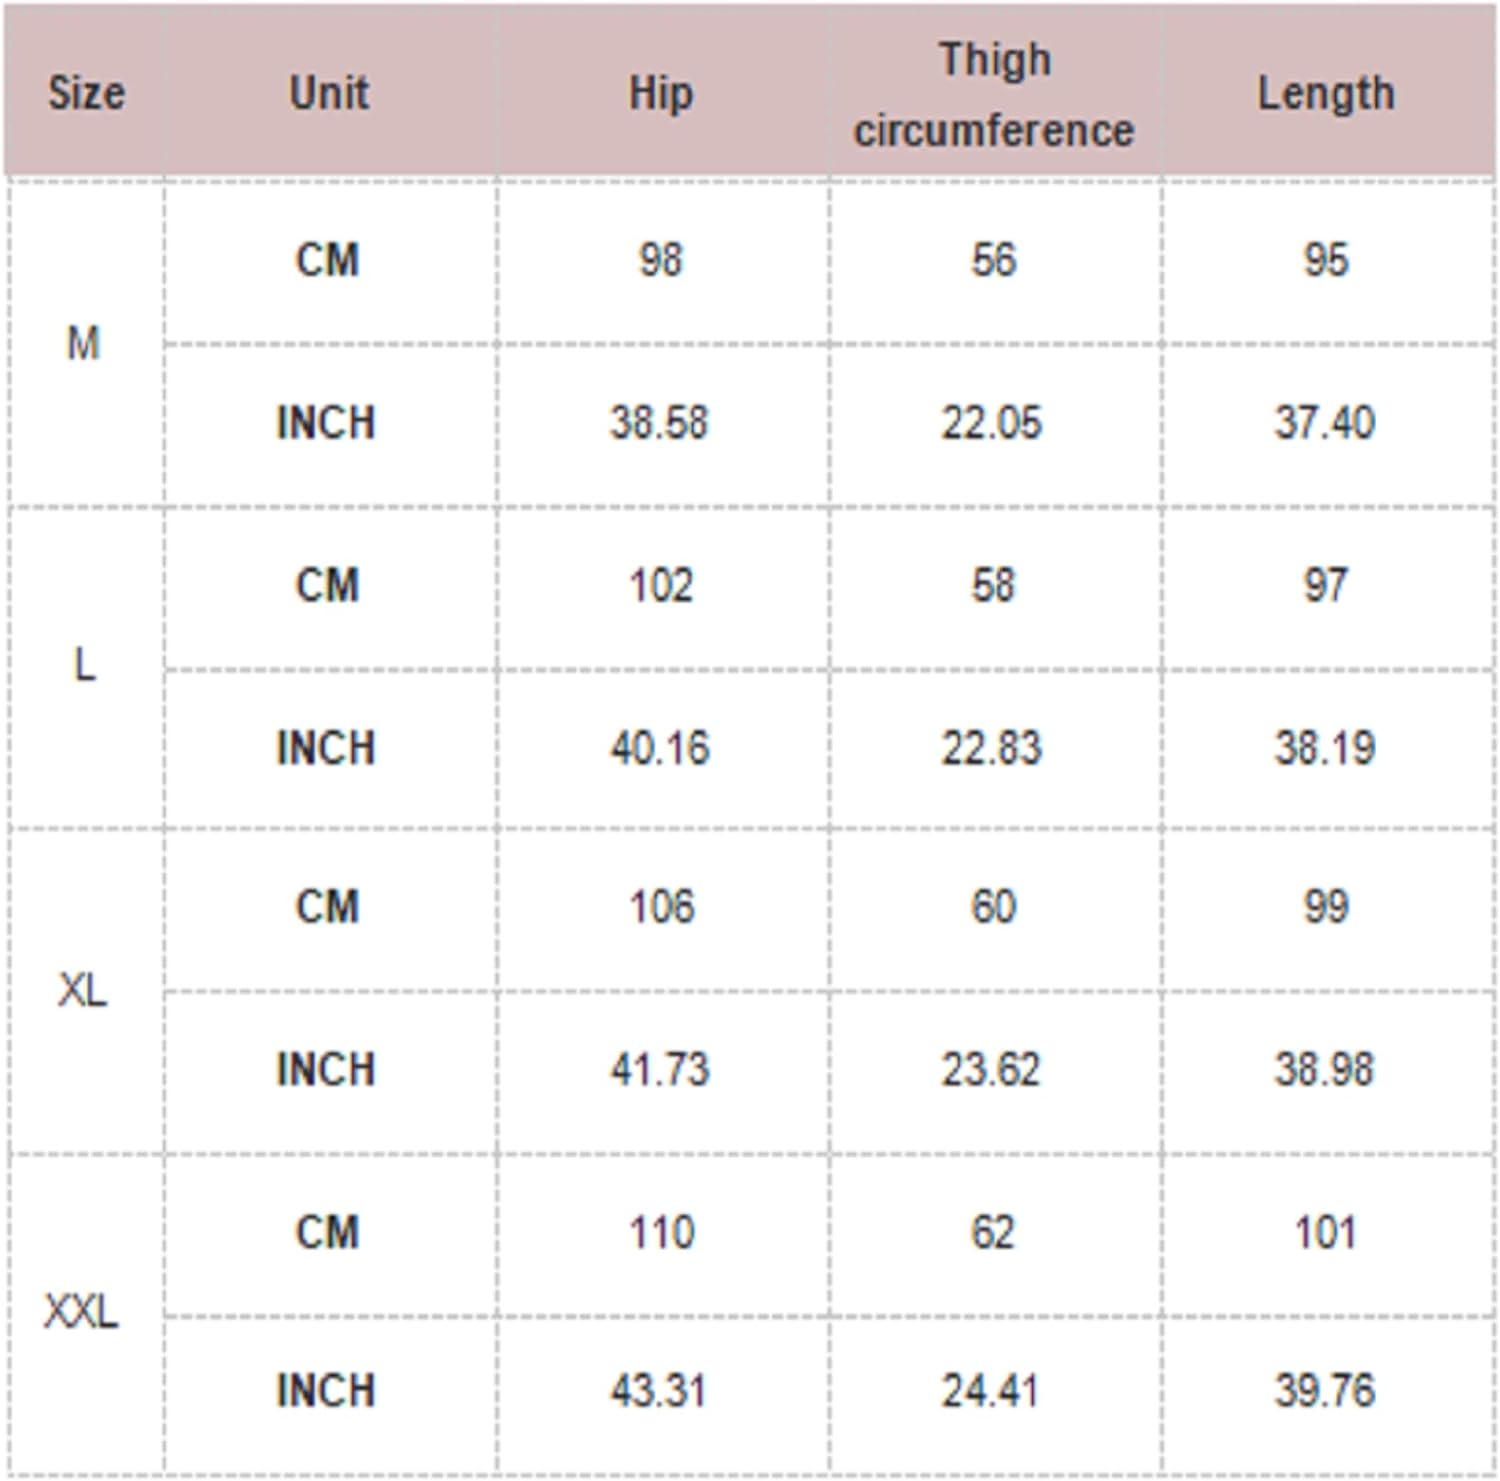Click the thigh value 22.05
The height and width of the screenshot is (1481, 1500).
tap(992, 422)
